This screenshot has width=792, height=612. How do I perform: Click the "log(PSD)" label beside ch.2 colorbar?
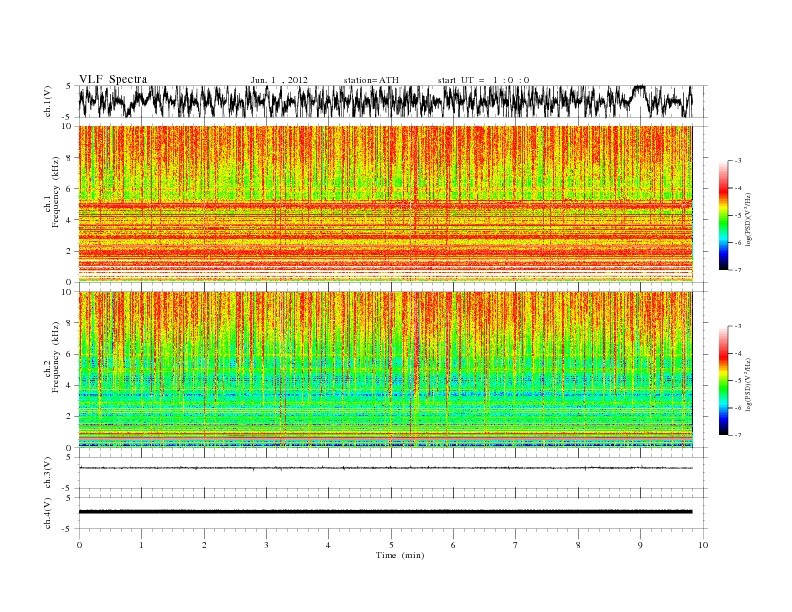pos(749,383)
